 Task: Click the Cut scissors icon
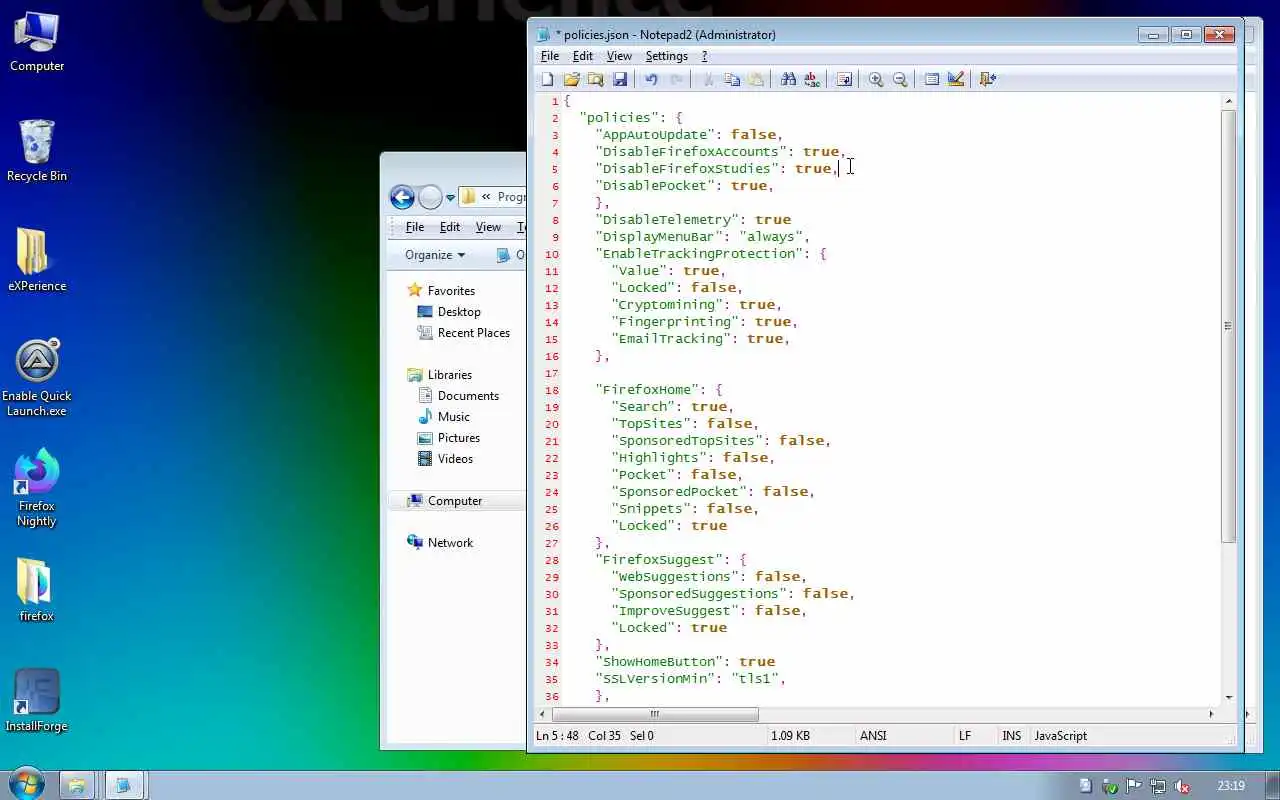point(708,79)
